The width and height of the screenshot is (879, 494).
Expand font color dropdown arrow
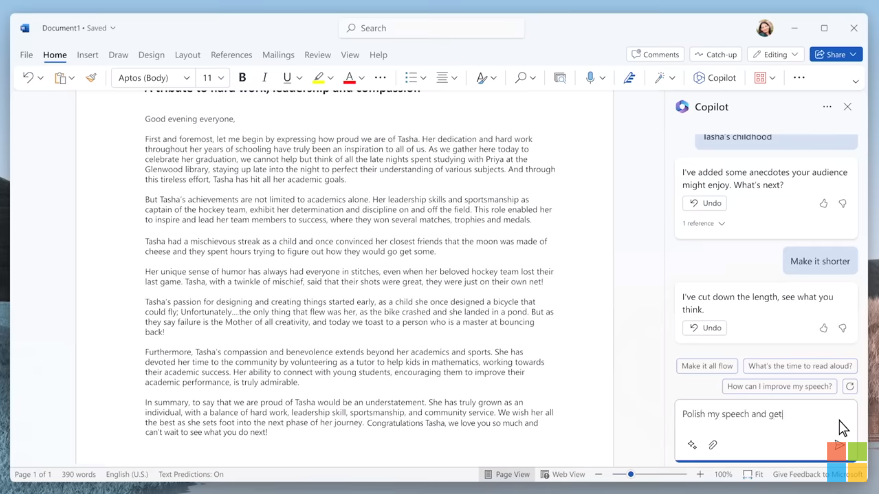362,78
